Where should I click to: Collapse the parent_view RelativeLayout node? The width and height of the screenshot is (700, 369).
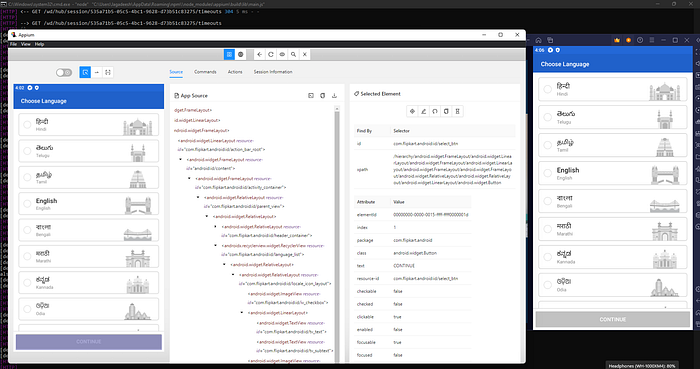198,197
